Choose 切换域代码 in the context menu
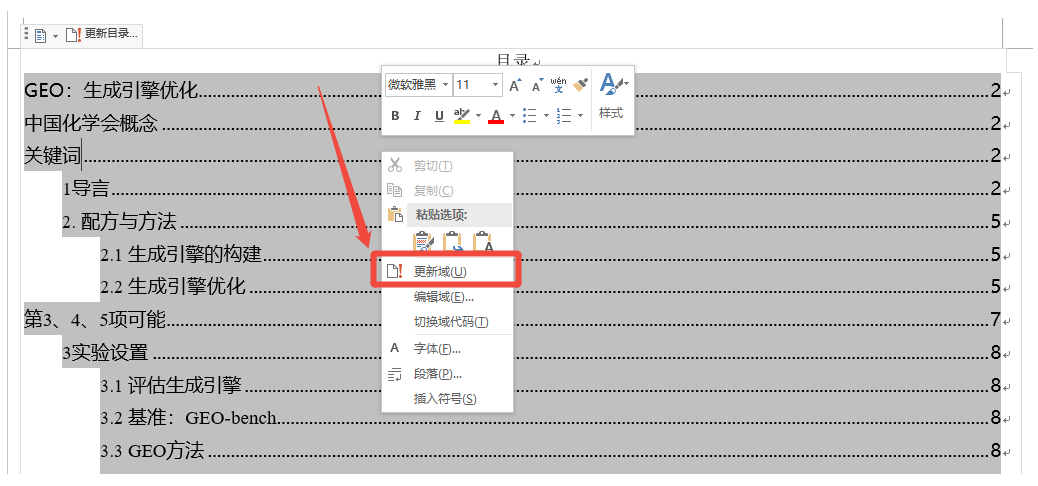Image resolution: width=1038 pixels, height=486 pixels. coord(450,321)
